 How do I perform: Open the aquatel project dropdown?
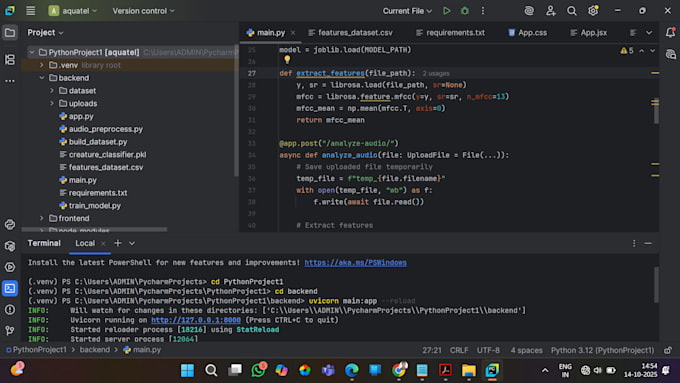(x=73, y=11)
